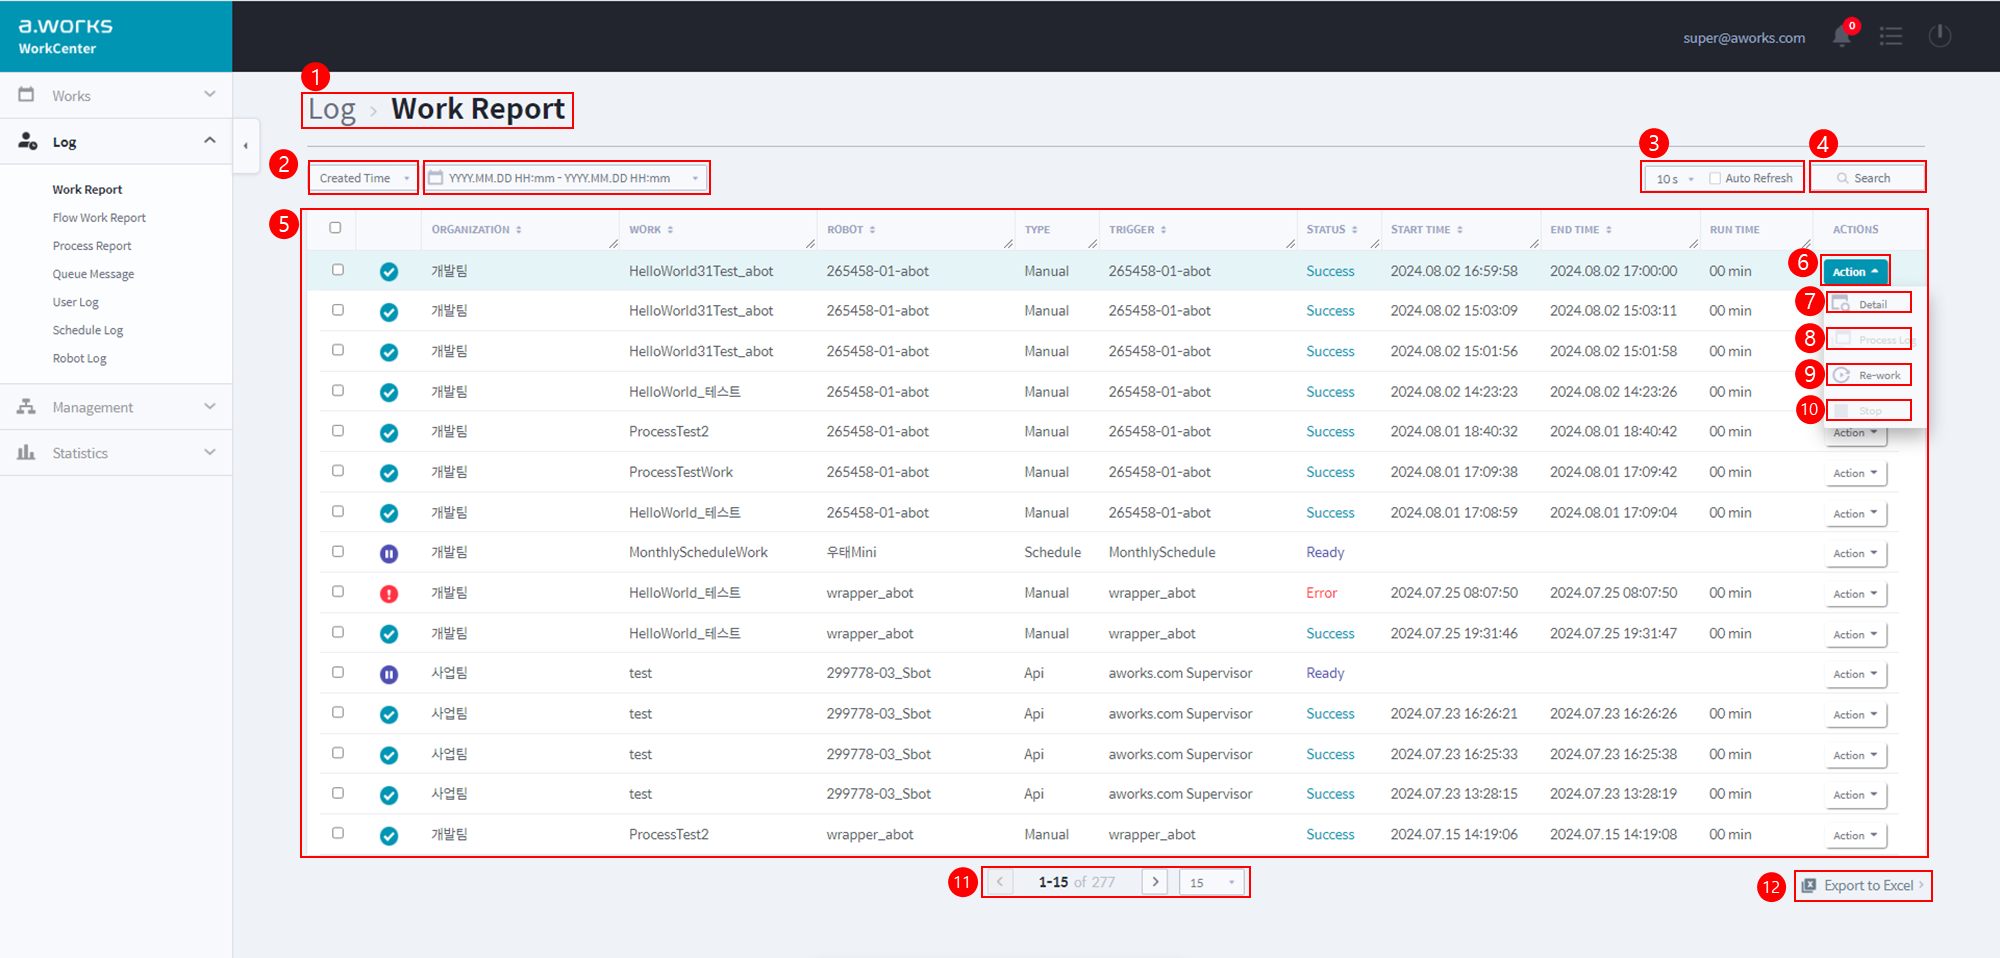Click the Re-work icon in action menu
This screenshot has width=2000, height=958.
click(1842, 375)
